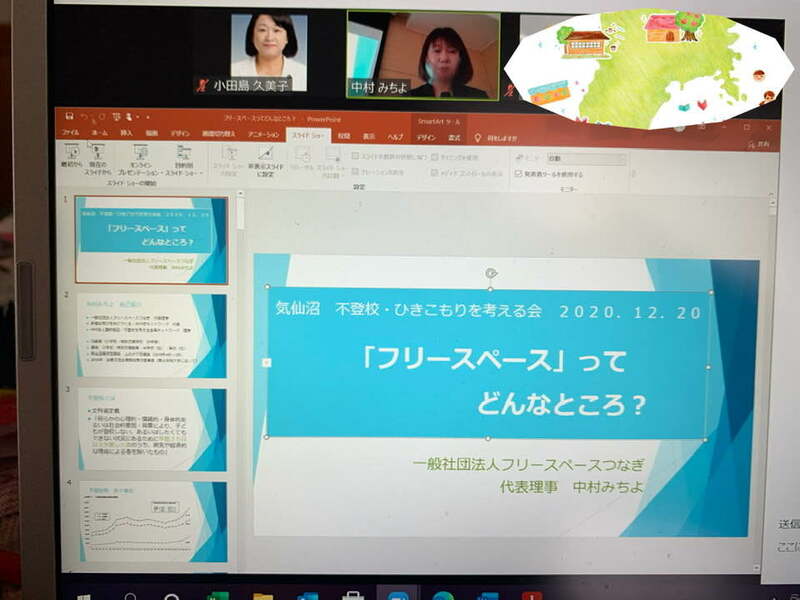Viewport: 800px width, 600px height.
Task: Expand the SmartArt text pane arrow
Action: (x=266, y=363)
